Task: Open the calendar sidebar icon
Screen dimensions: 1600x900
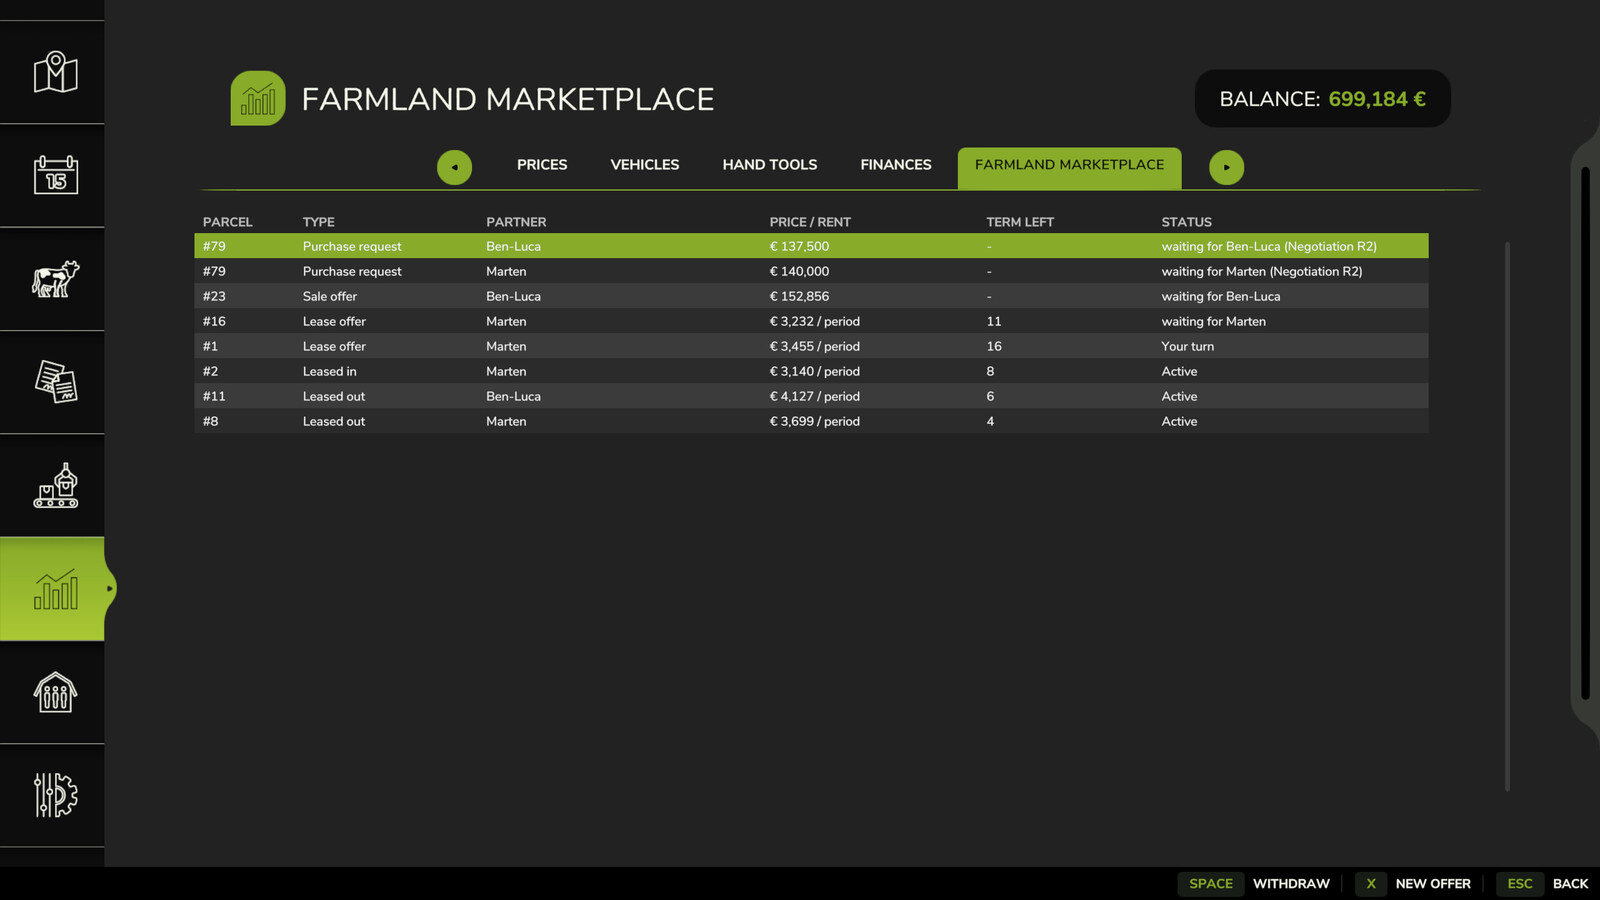Action: (56, 175)
